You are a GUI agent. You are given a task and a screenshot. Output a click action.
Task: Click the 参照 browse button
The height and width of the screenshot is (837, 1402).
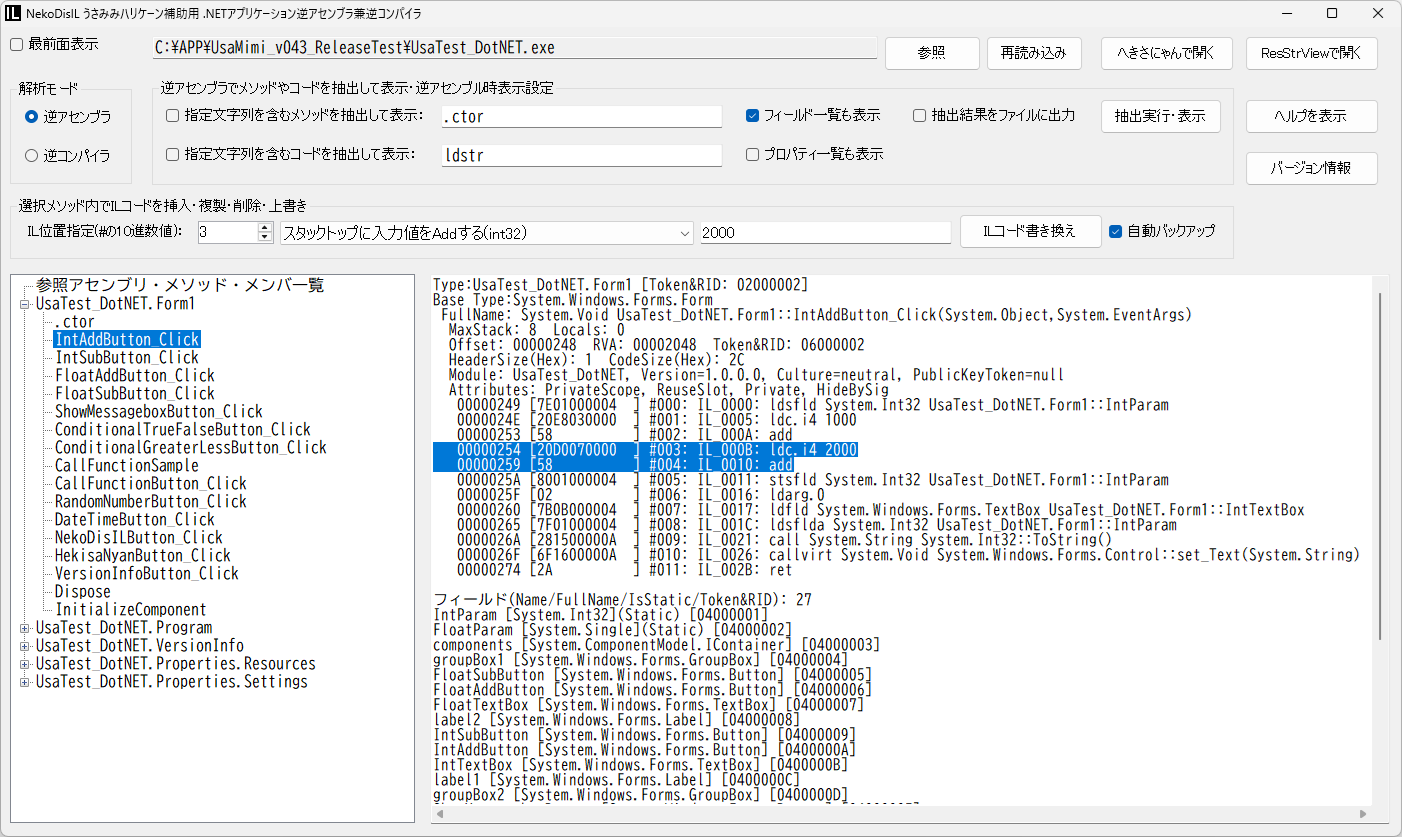931,53
